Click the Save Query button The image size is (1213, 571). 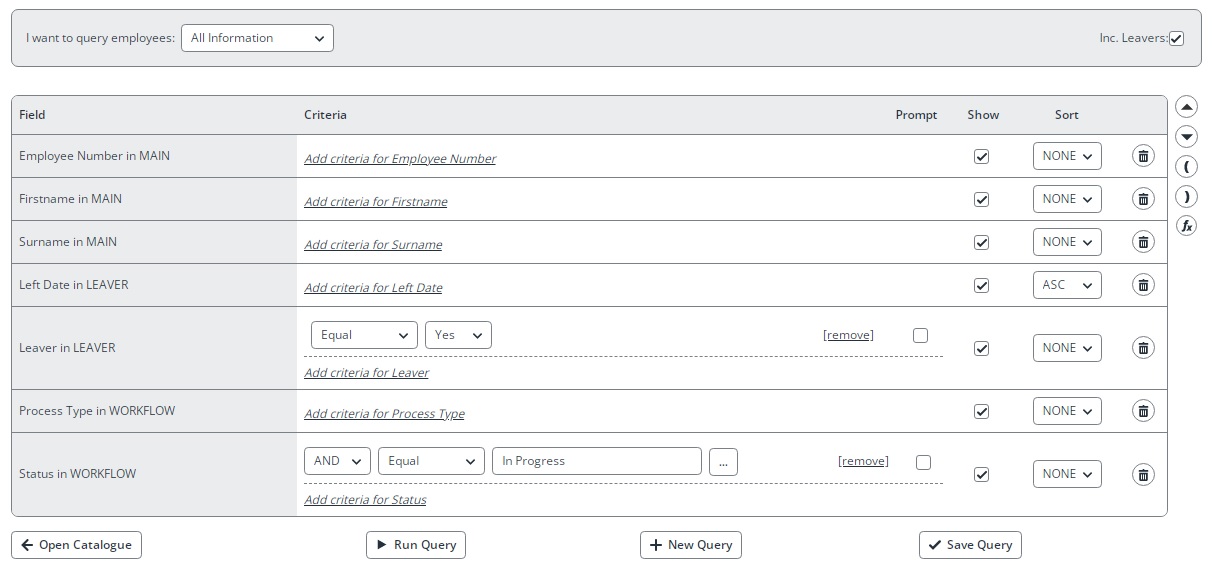point(969,545)
